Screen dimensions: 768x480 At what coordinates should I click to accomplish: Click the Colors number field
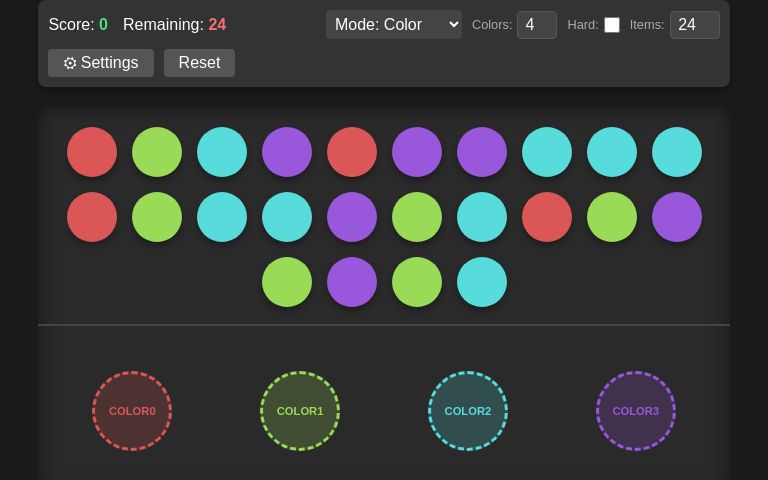[537, 24]
